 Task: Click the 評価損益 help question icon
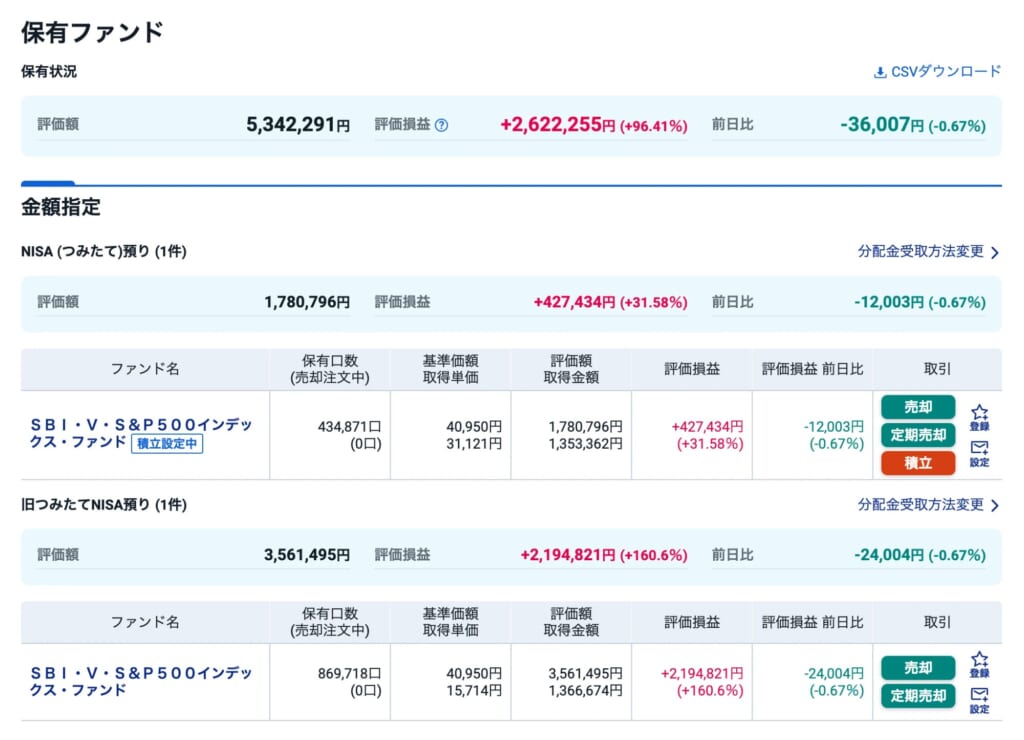(x=441, y=125)
